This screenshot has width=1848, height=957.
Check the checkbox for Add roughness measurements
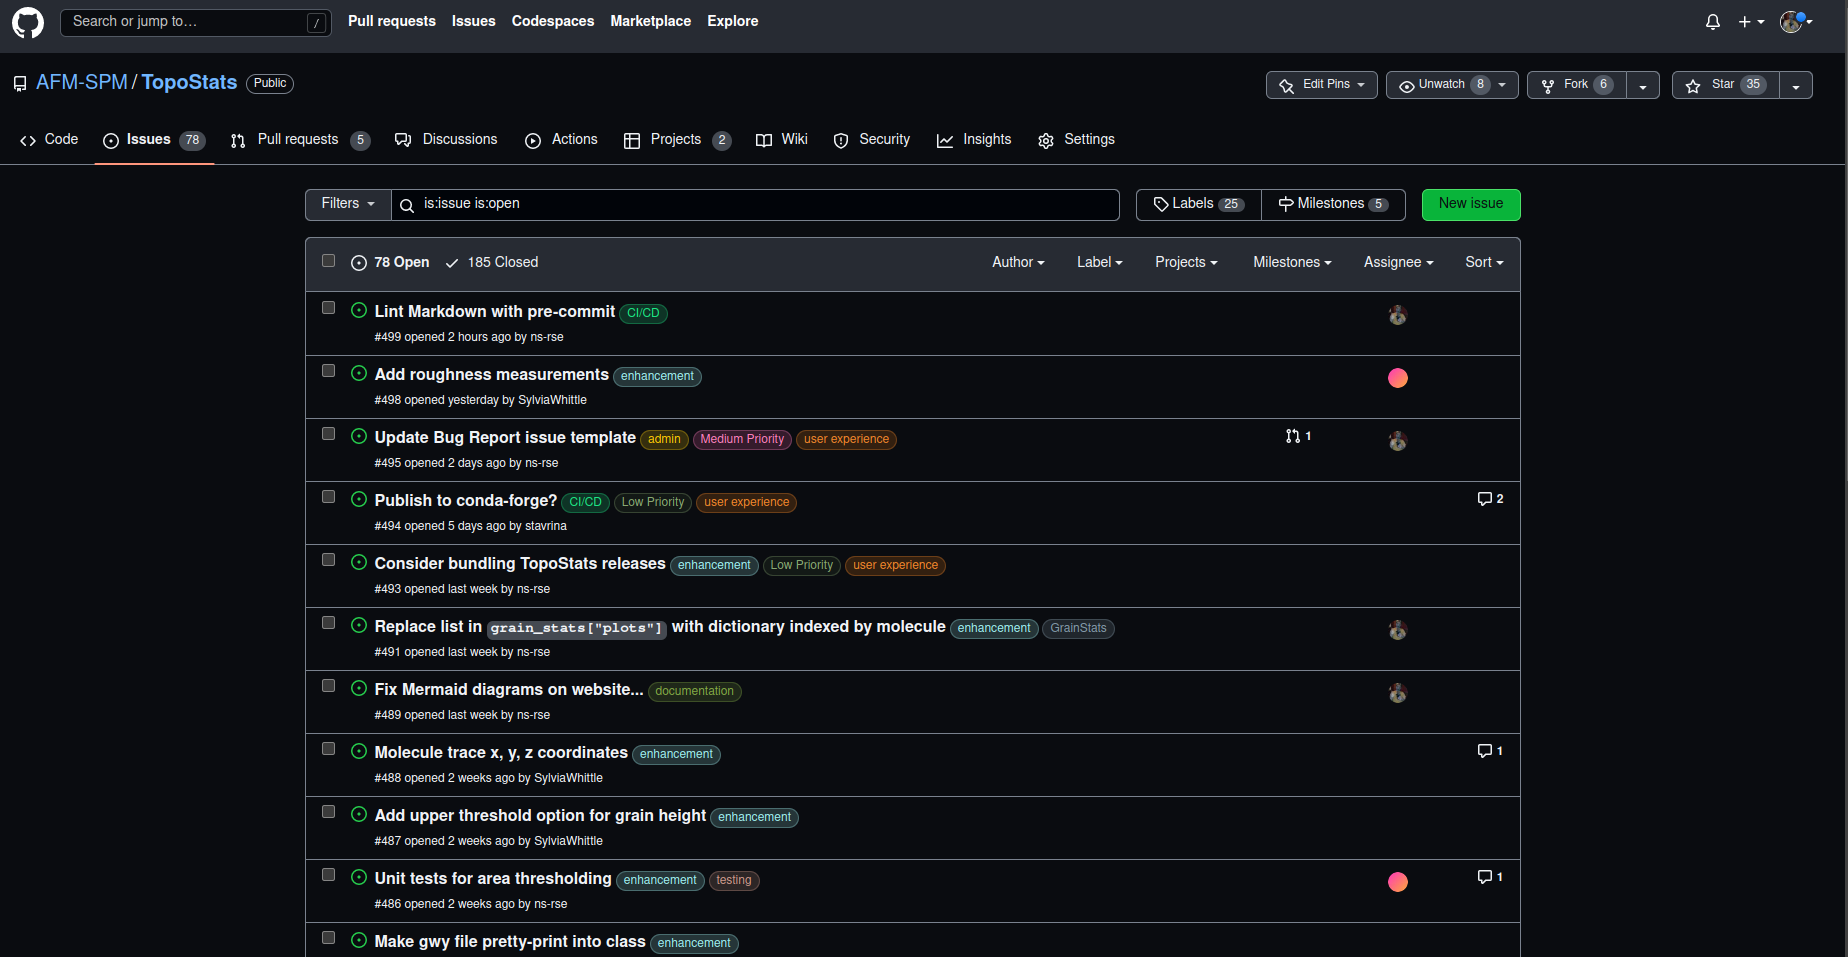[328, 370]
